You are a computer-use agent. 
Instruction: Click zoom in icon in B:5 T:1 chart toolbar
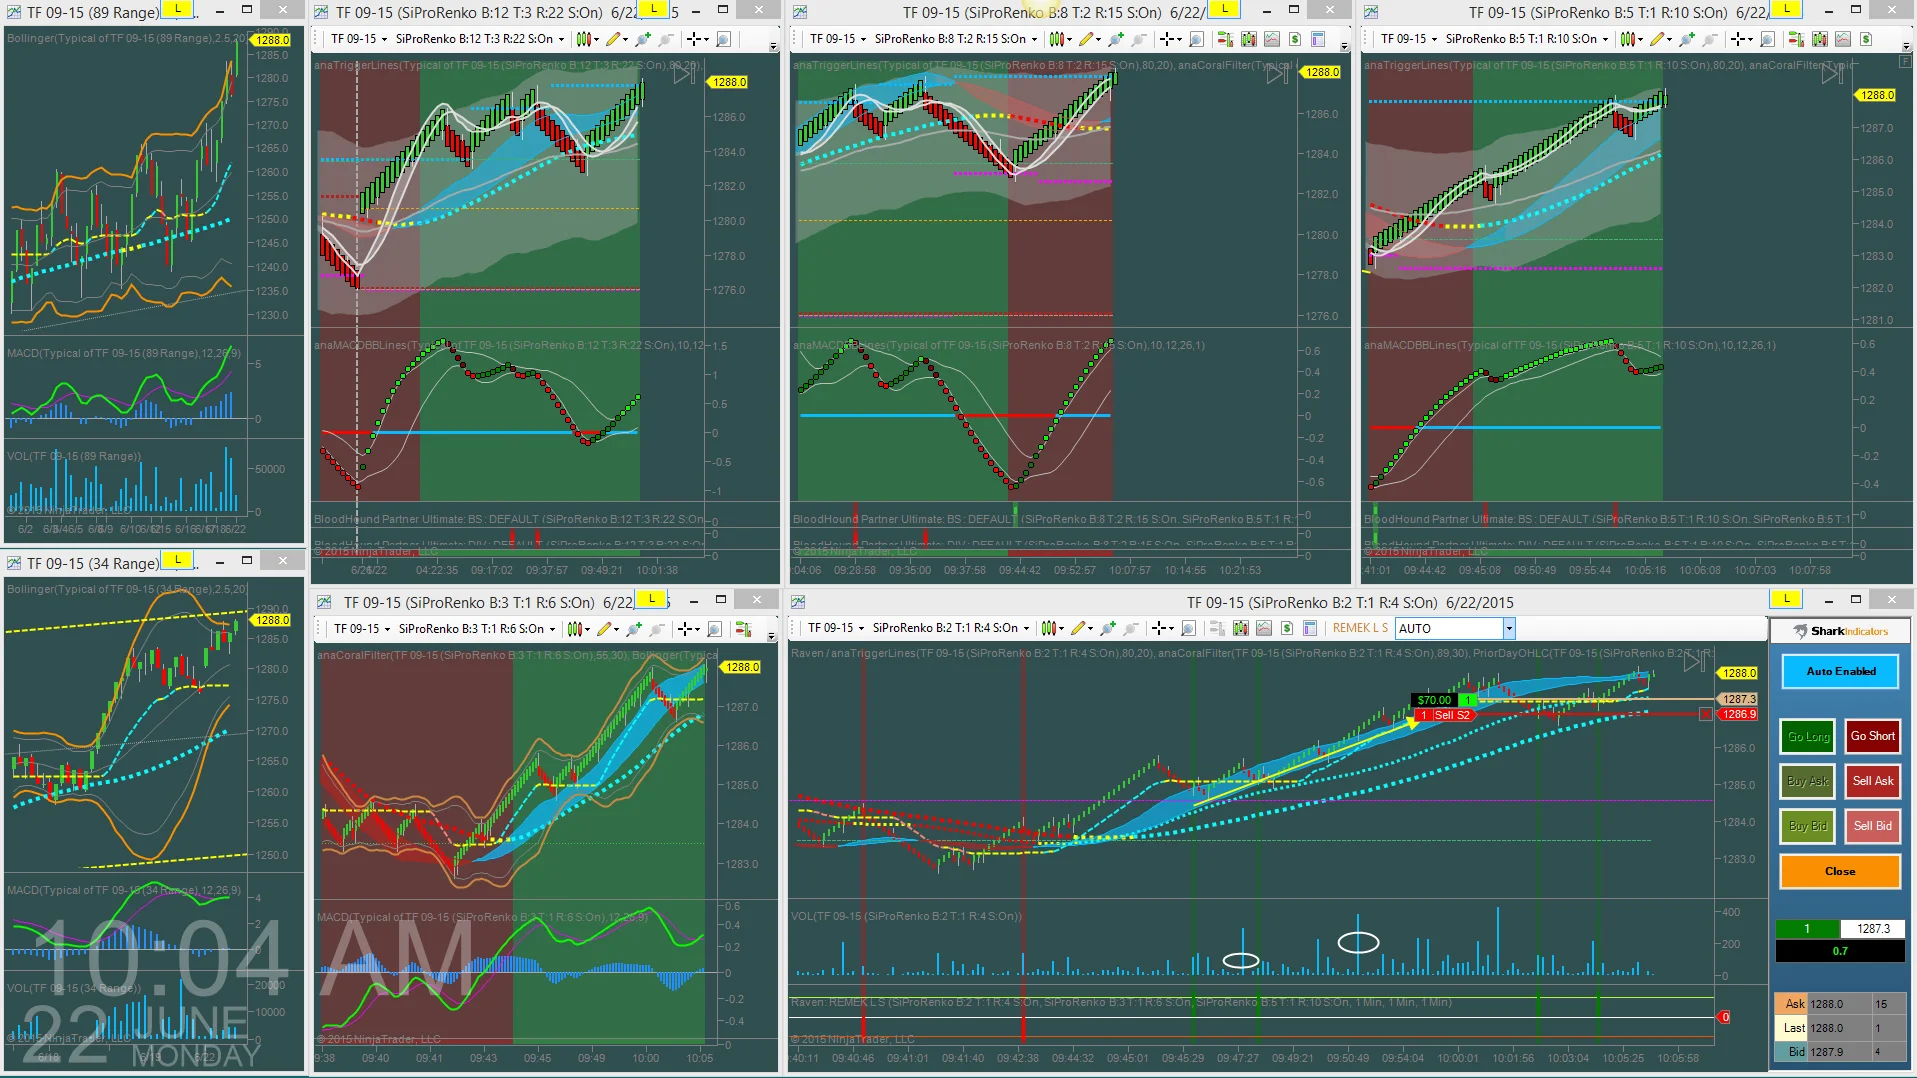pos(1686,39)
